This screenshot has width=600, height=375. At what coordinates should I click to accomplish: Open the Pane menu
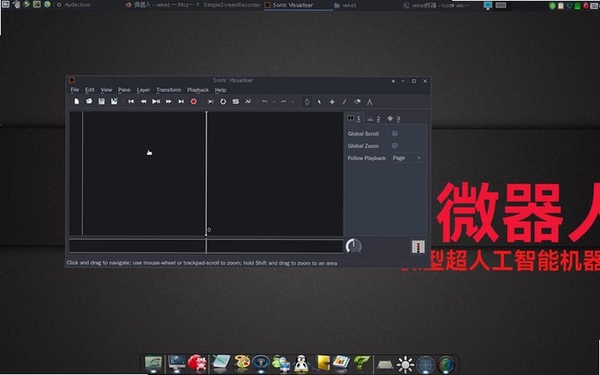click(x=124, y=90)
